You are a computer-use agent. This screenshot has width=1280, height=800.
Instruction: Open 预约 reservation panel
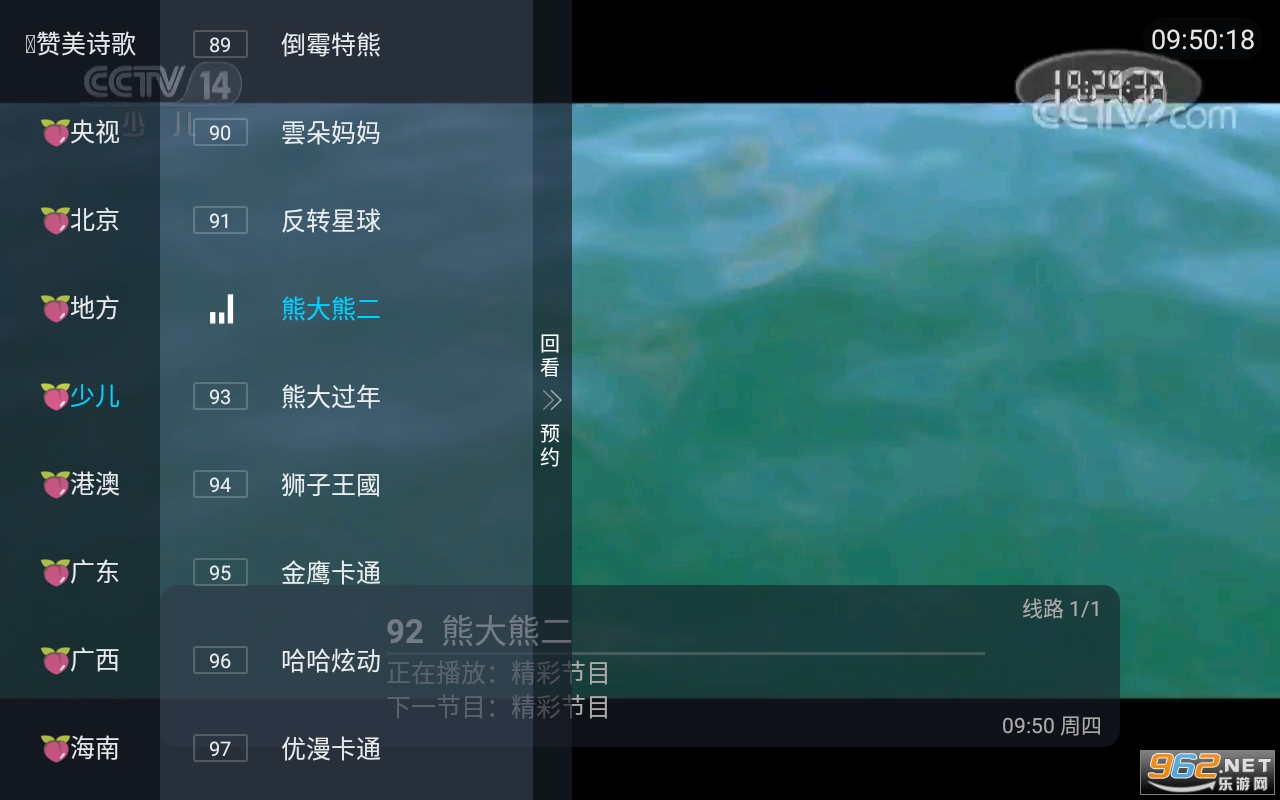pos(550,445)
